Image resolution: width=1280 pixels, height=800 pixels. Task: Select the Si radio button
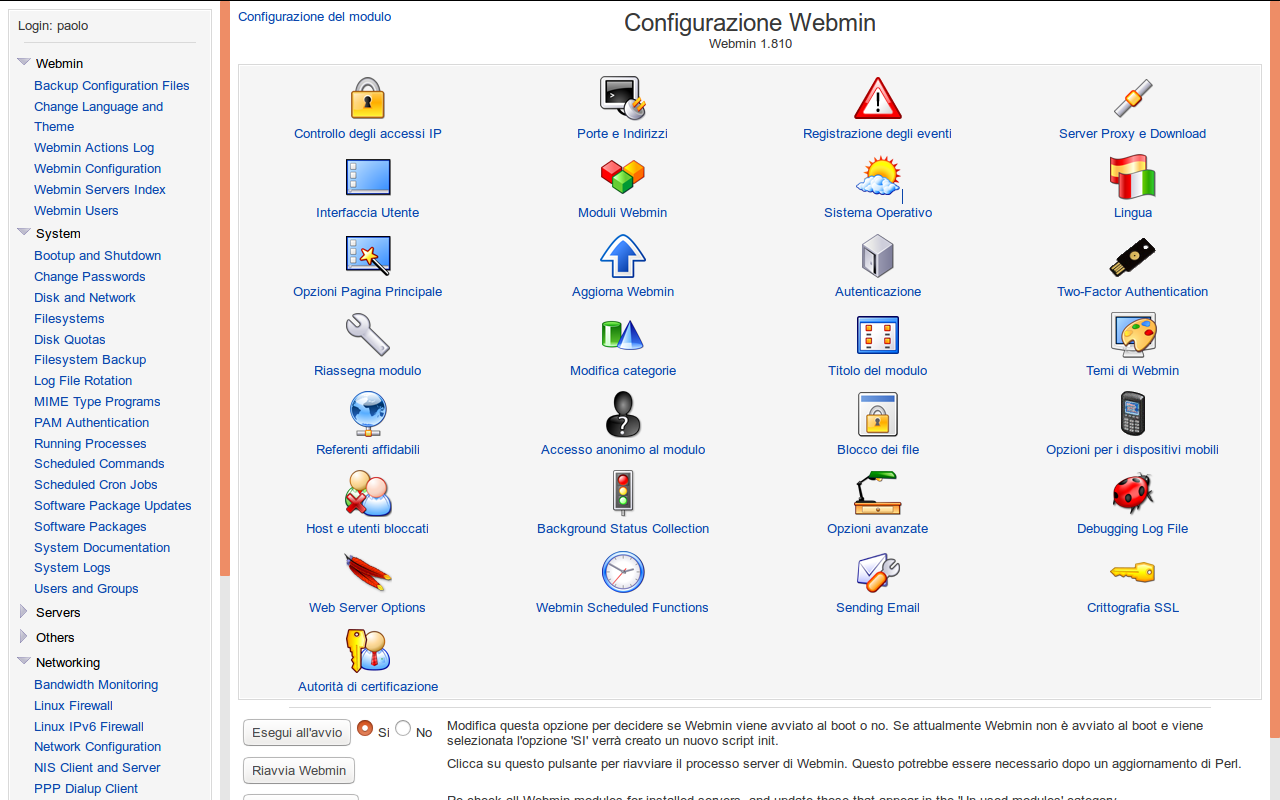pos(365,728)
